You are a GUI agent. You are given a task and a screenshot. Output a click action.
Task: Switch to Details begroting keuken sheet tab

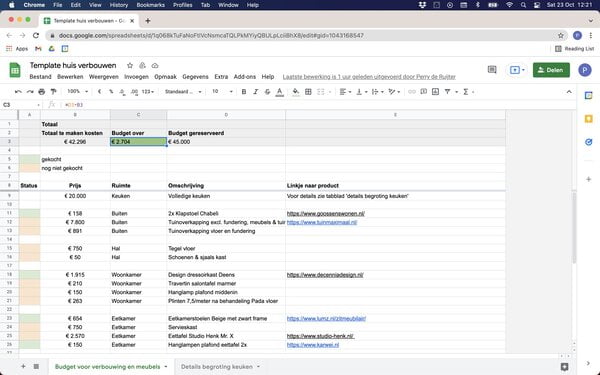pos(217,367)
